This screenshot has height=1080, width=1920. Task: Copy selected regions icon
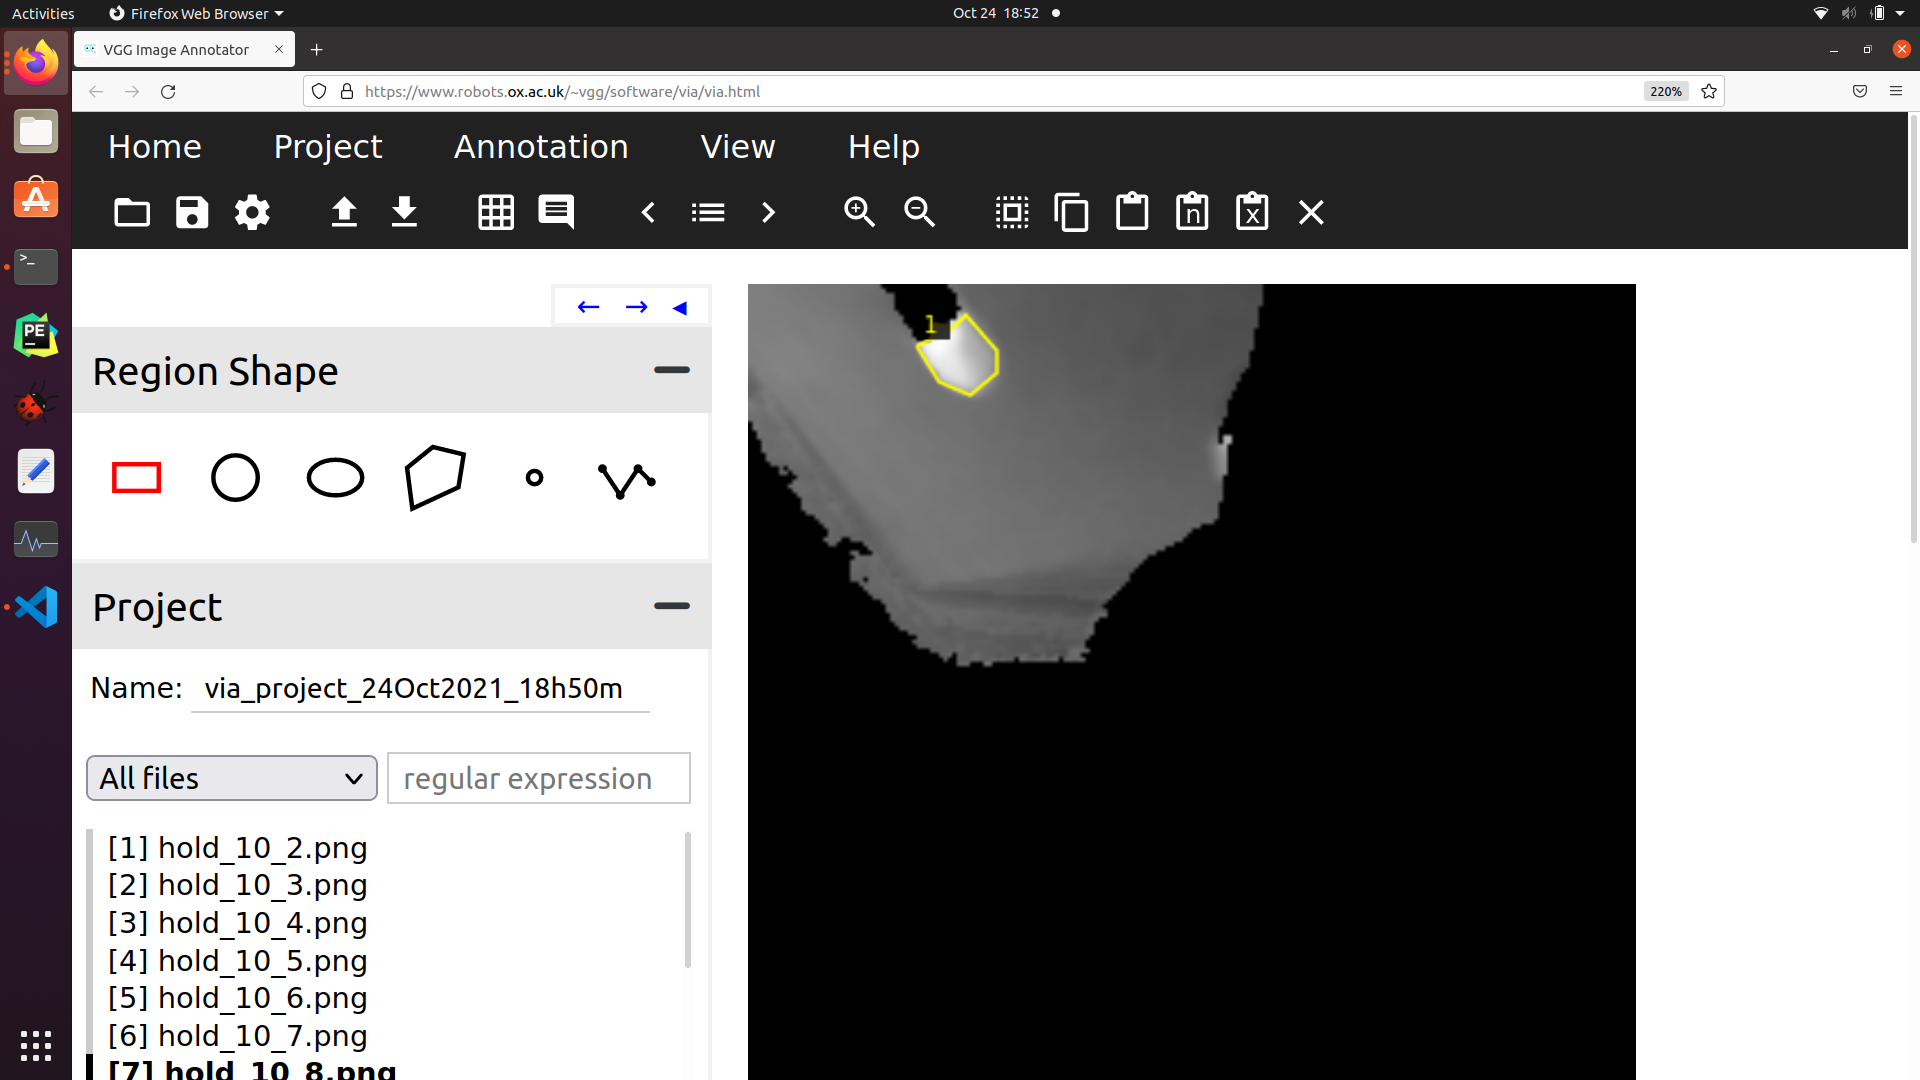click(1072, 212)
